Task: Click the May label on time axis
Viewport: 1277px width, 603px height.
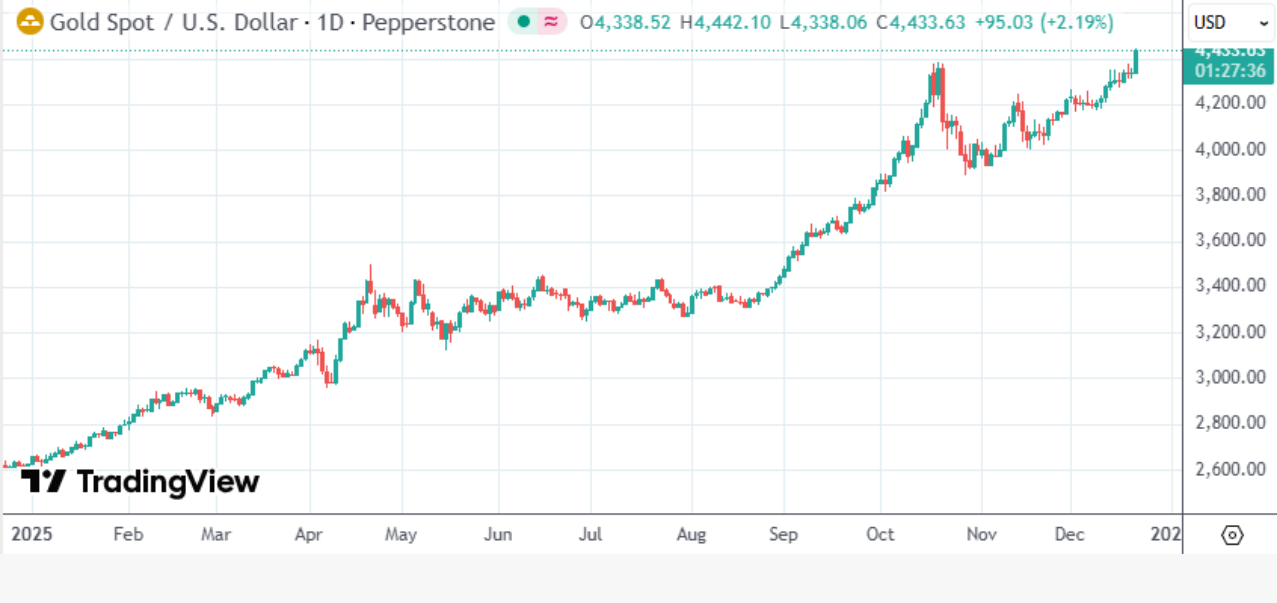Action: click(x=401, y=535)
